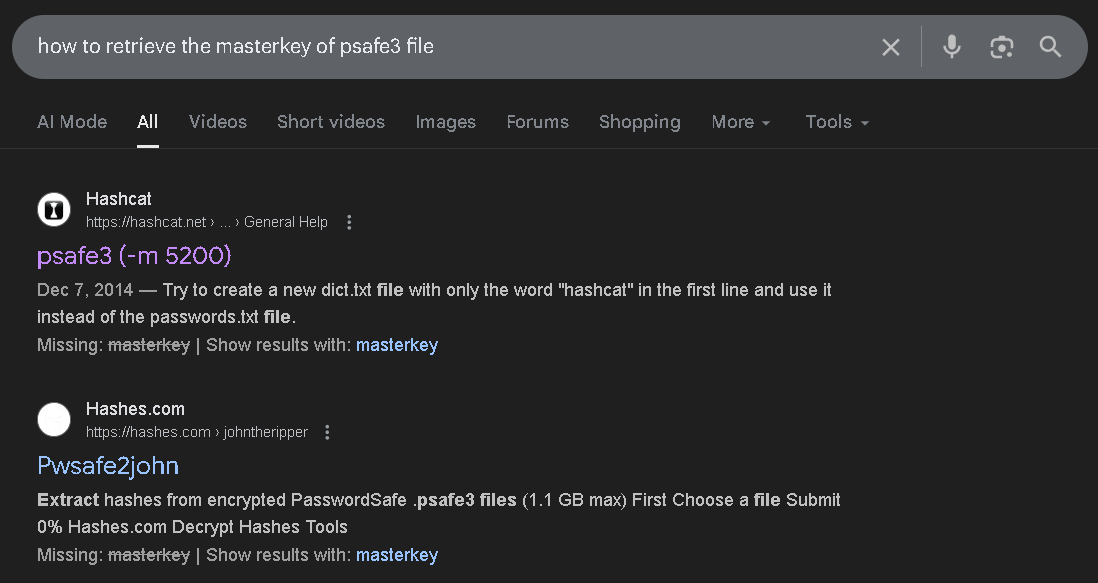Click masterkey link under Hashcat result

(x=396, y=345)
